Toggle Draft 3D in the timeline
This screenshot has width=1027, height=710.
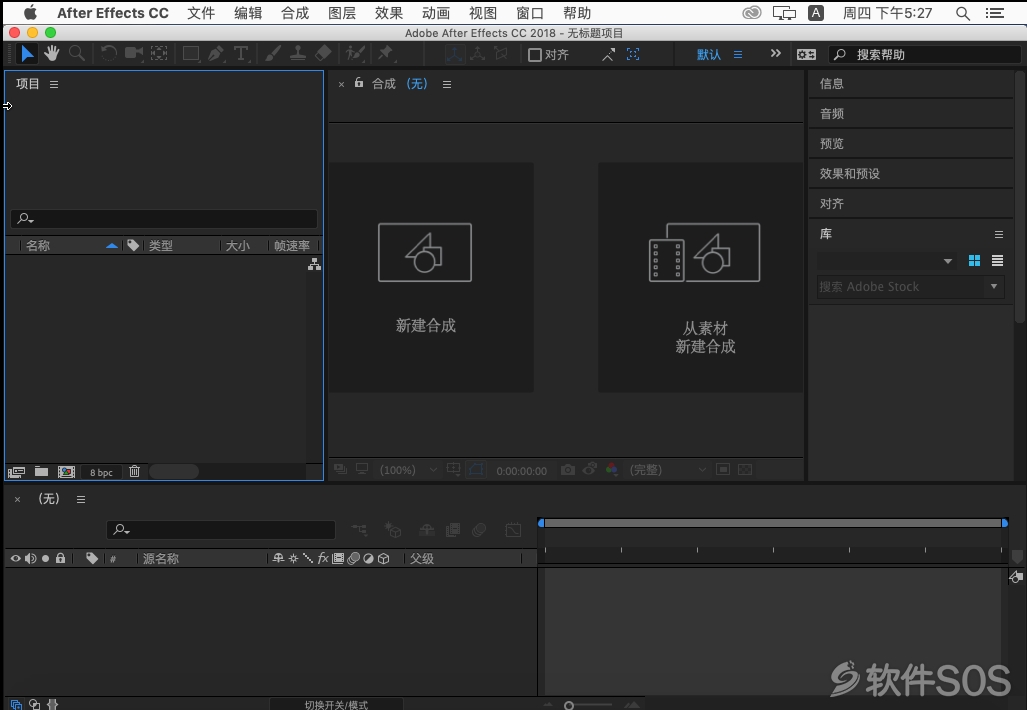click(393, 529)
